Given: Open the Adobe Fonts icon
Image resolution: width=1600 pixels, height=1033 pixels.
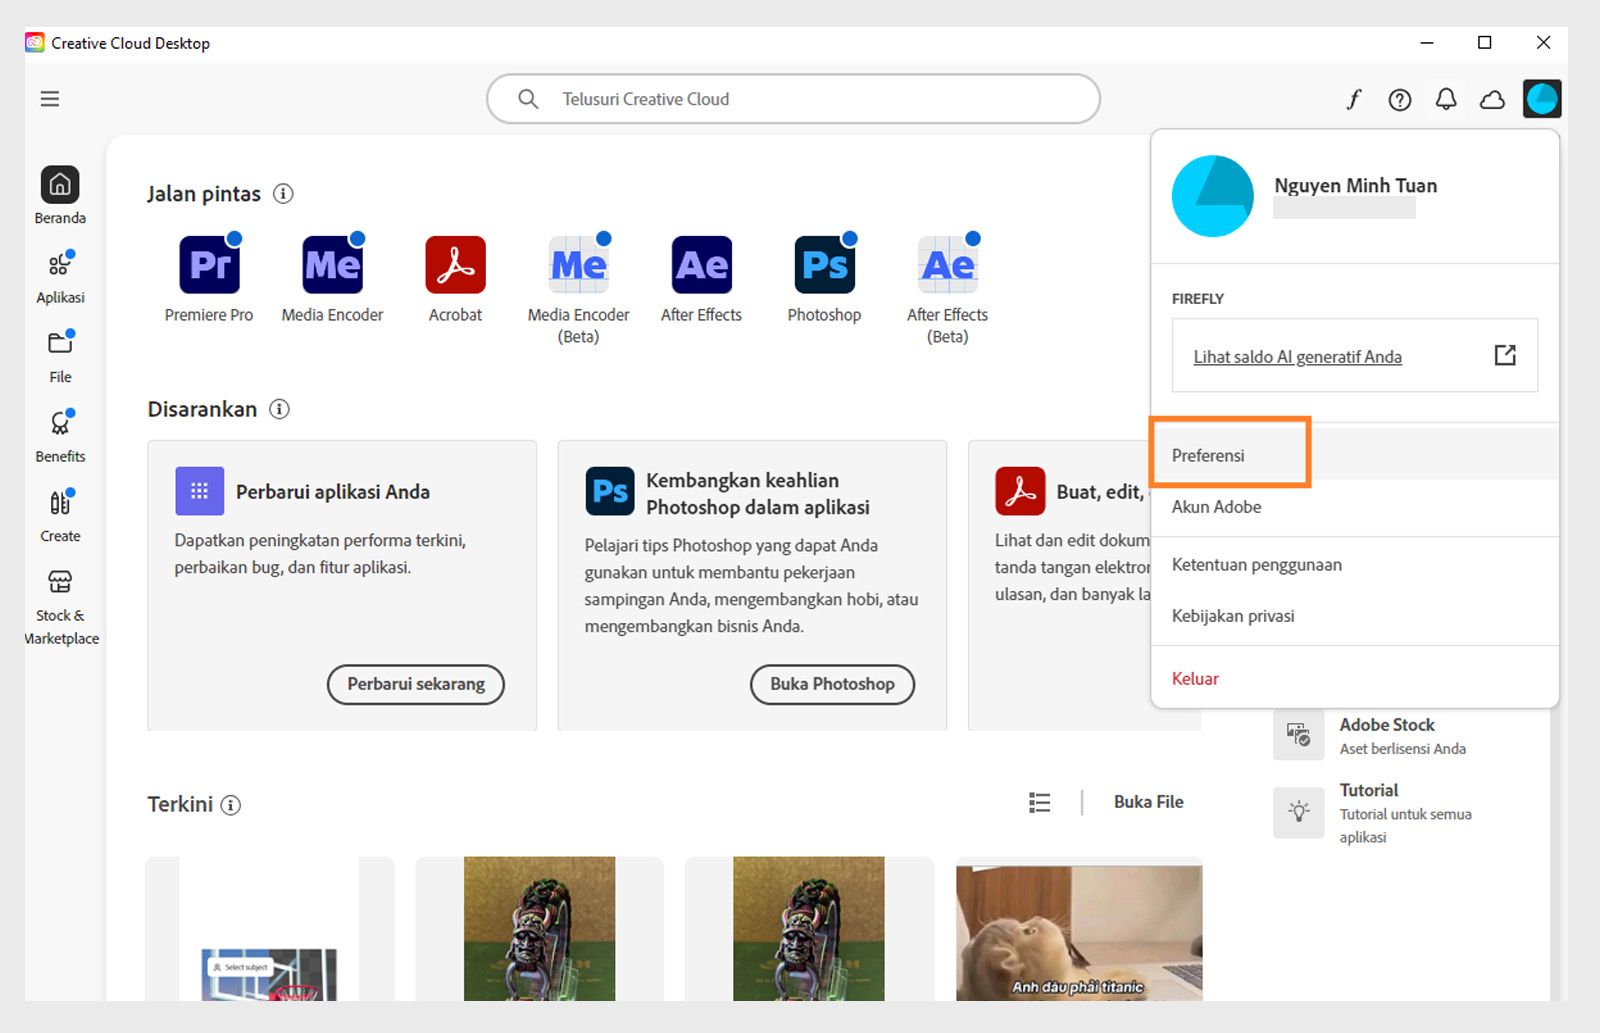Looking at the screenshot, I should (1353, 99).
